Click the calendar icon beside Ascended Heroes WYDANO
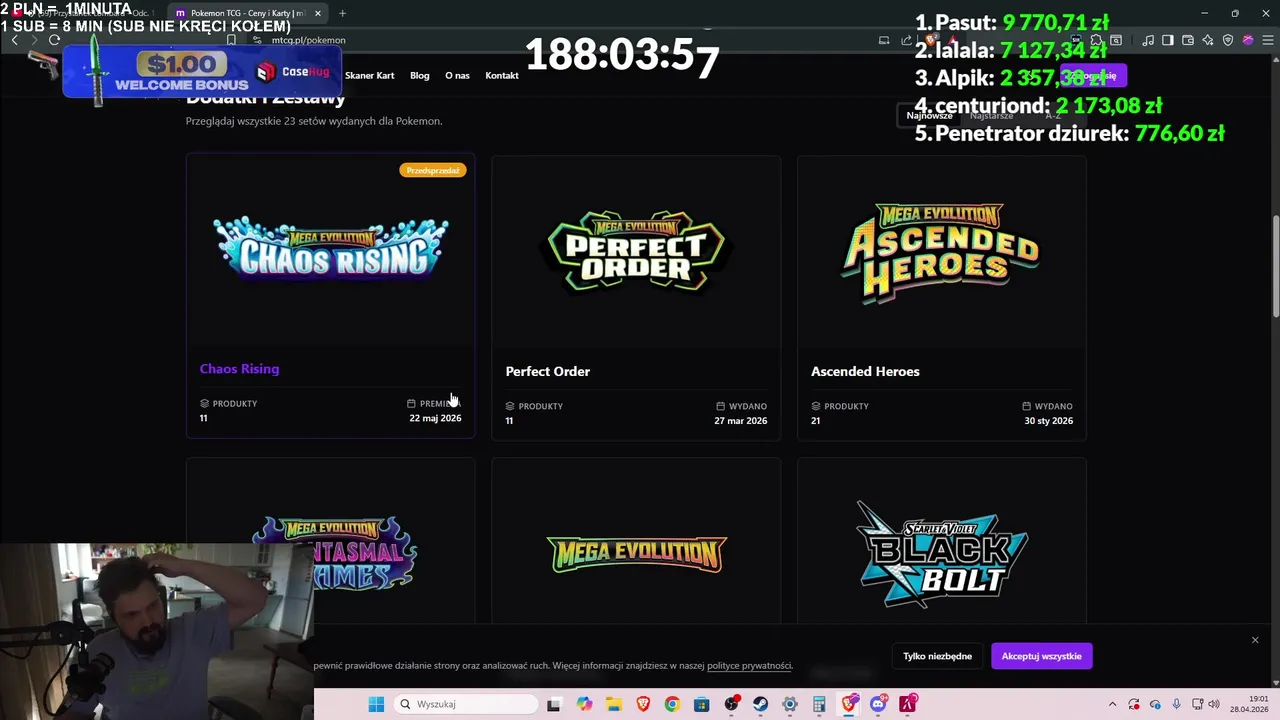This screenshot has height=720, width=1280. click(1026, 406)
